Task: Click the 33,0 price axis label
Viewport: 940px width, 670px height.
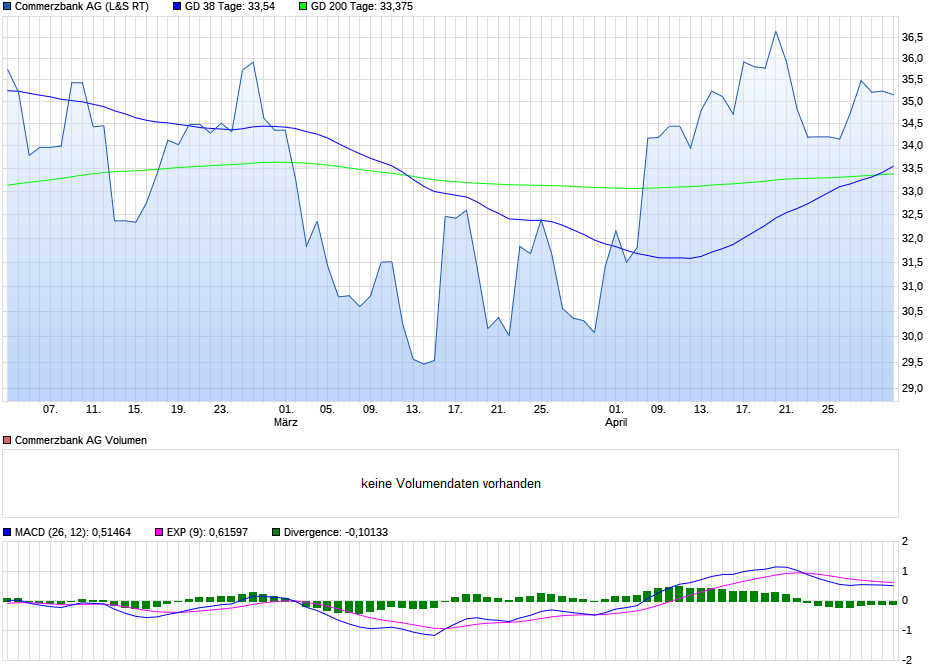Action: (x=912, y=191)
